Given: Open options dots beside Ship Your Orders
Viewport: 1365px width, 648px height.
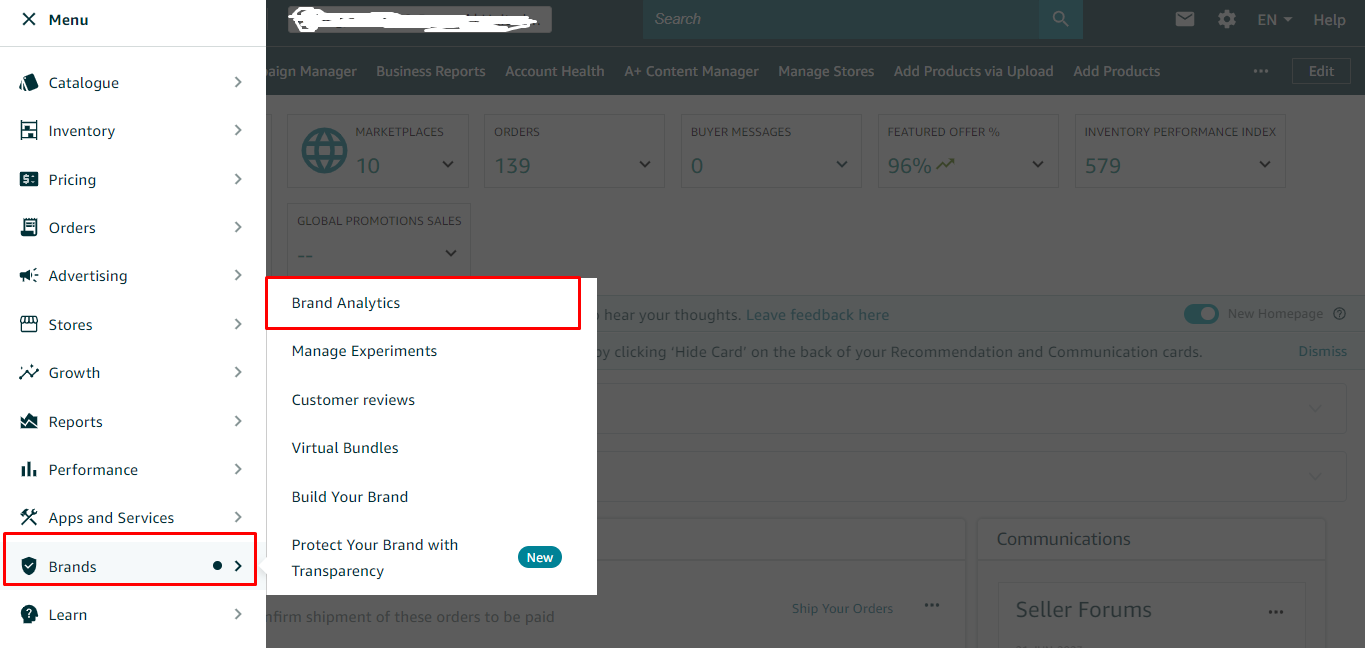Looking at the screenshot, I should click(x=932, y=605).
